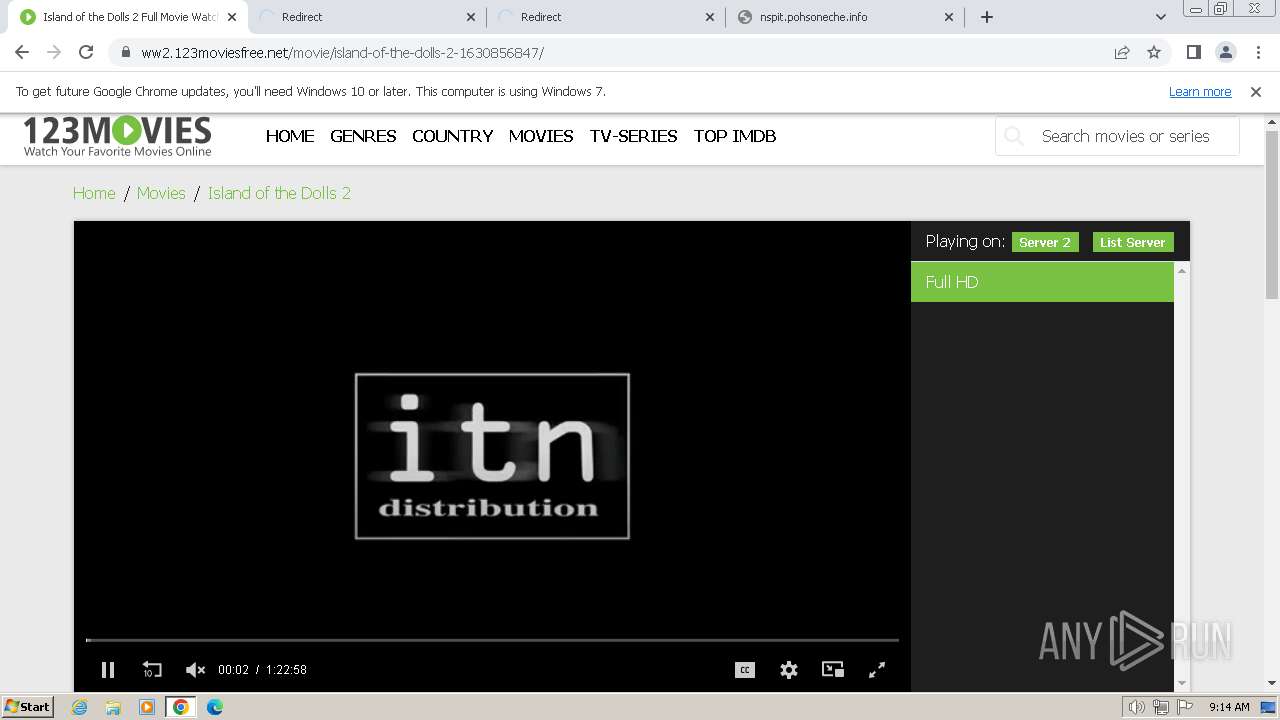Open system tray volume icon
Viewport: 1280px width, 720px height.
point(1137,707)
